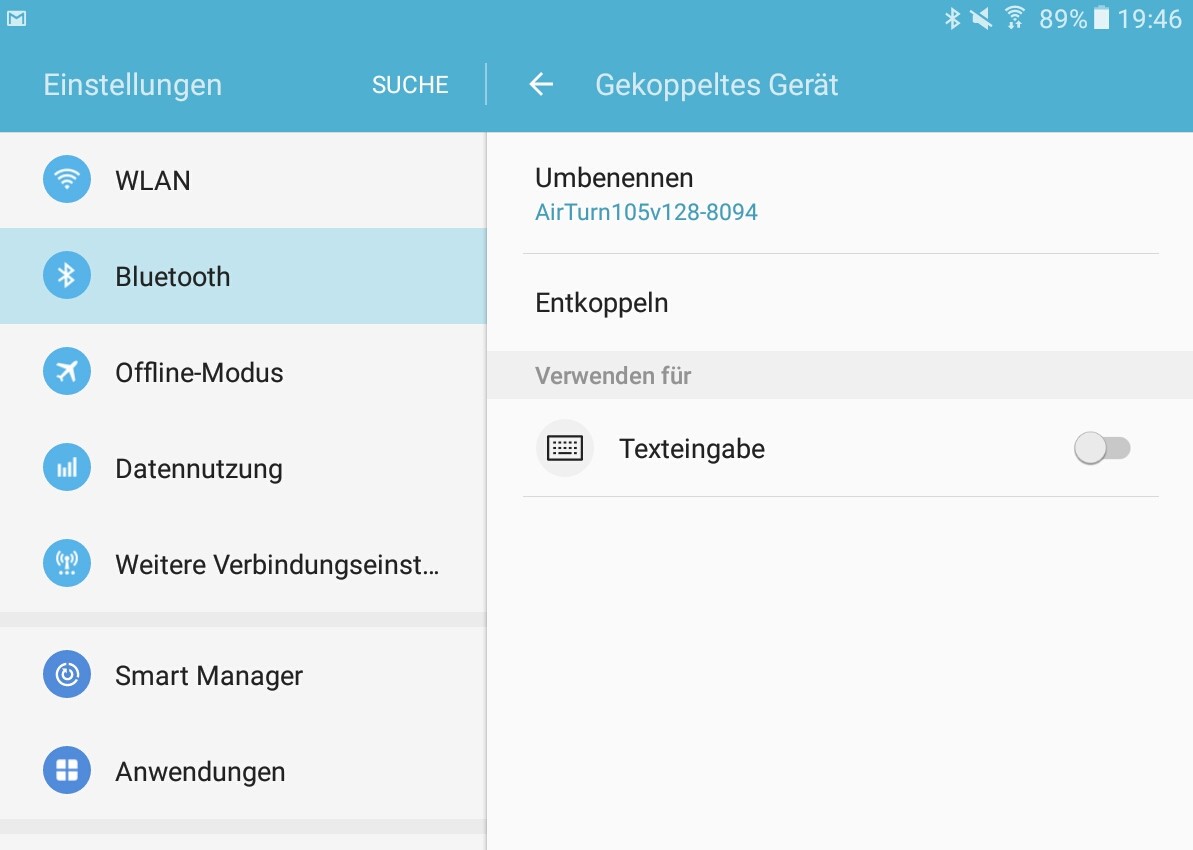Tap Umbenennen to rename the device

(x=840, y=193)
